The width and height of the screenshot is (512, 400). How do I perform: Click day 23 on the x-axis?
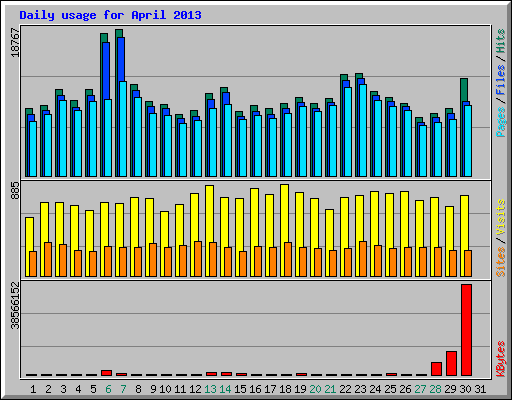pyautogui.click(x=360, y=389)
